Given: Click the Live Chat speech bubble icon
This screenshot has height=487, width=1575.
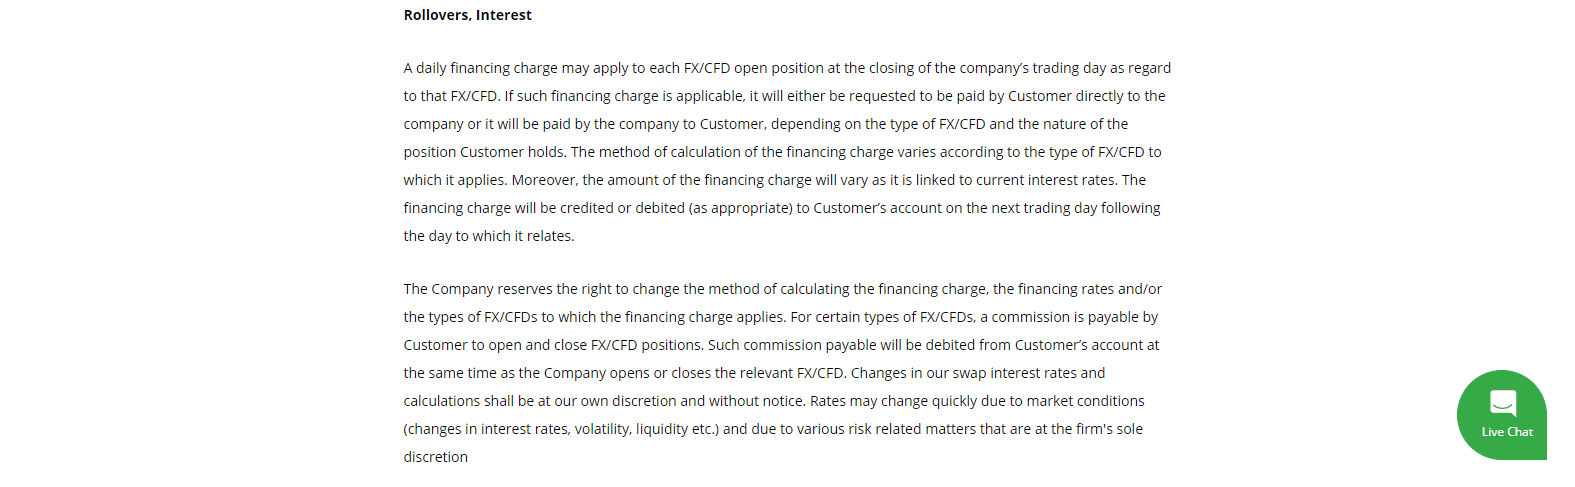Looking at the screenshot, I should coord(1502,403).
